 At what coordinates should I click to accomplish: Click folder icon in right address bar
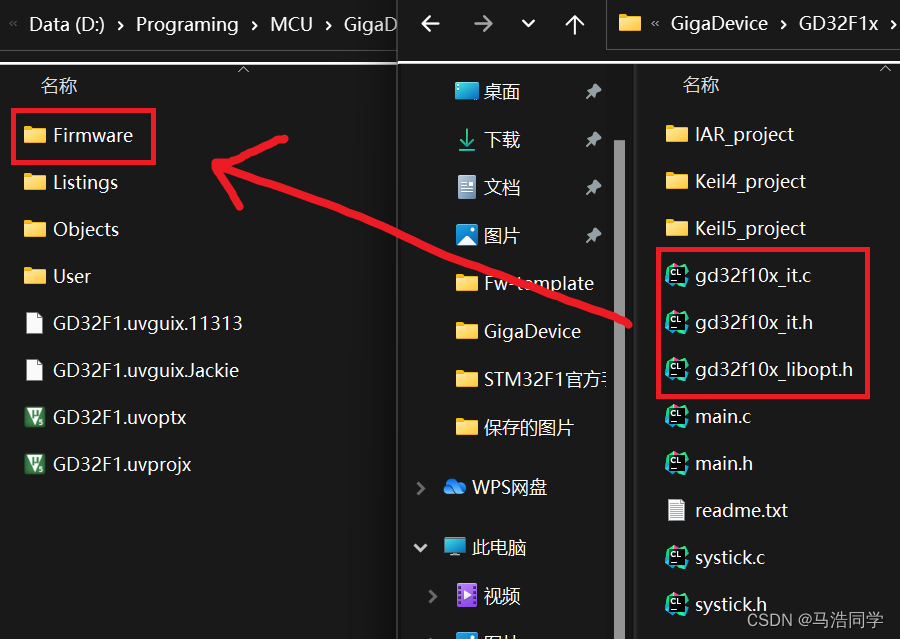[630, 24]
